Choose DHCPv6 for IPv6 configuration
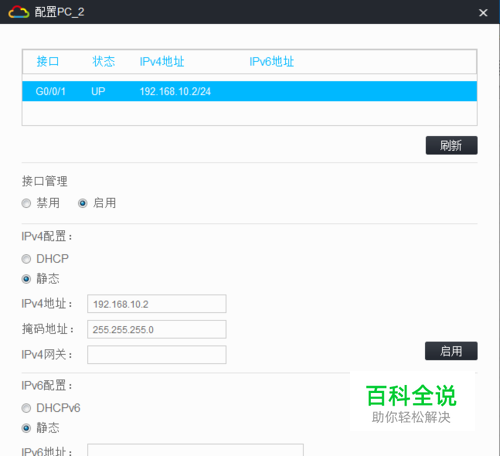The image size is (500, 456). pos(26,408)
